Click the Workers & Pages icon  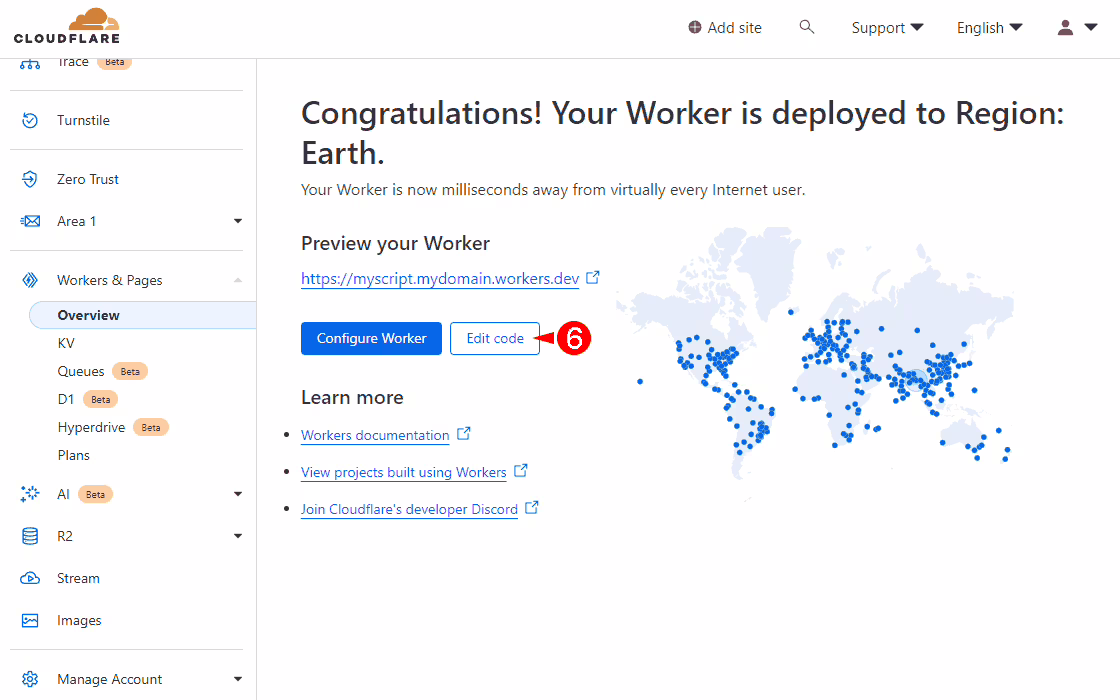point(30,280)
